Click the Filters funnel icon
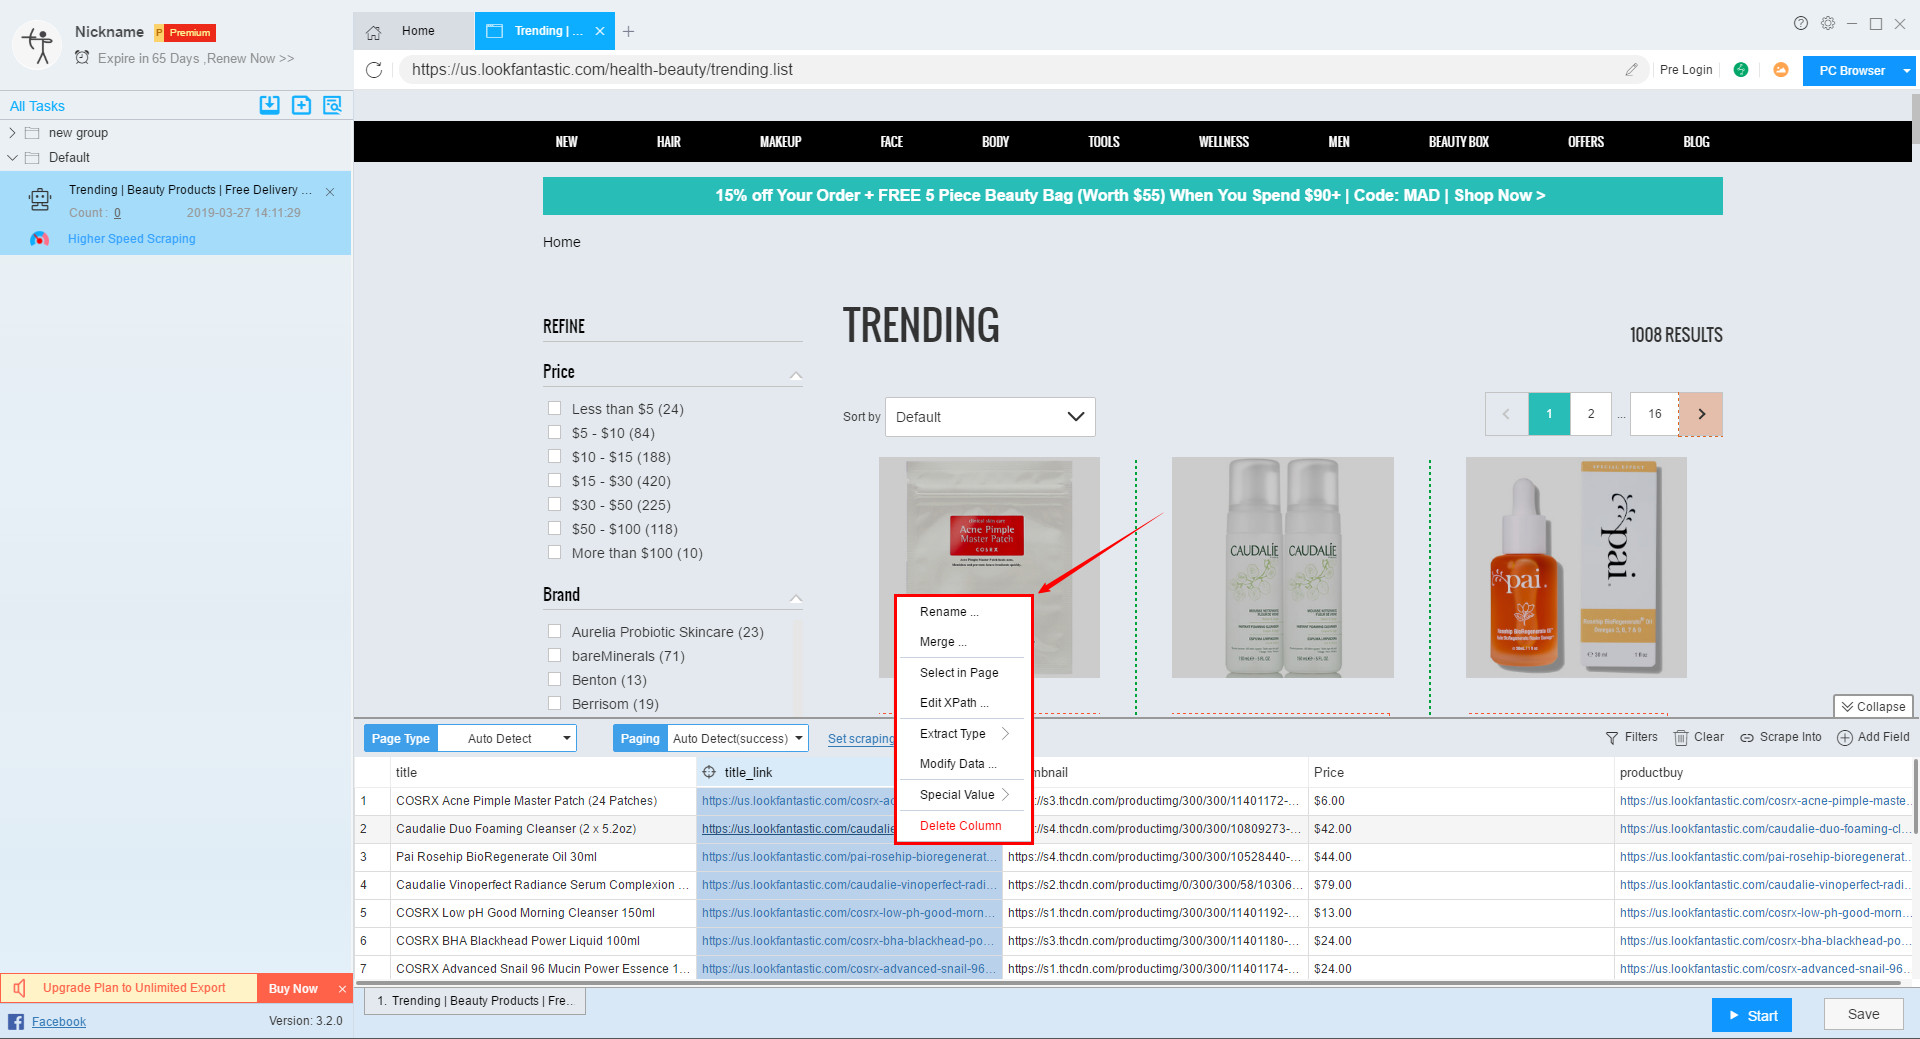The image size is (1920, 1039). tap(1612, 738)
